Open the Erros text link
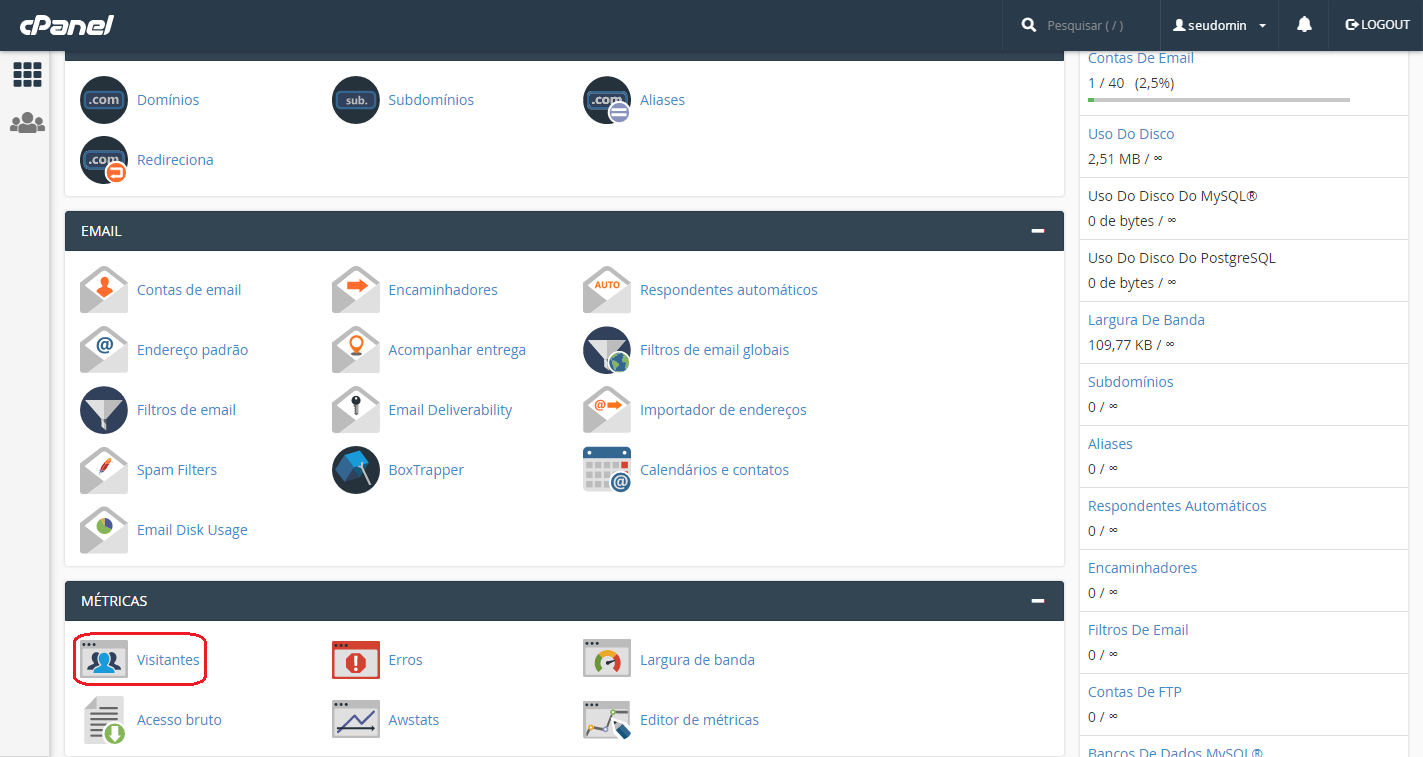This screenshot has width=1423, height=757. [x=405, y=660]
